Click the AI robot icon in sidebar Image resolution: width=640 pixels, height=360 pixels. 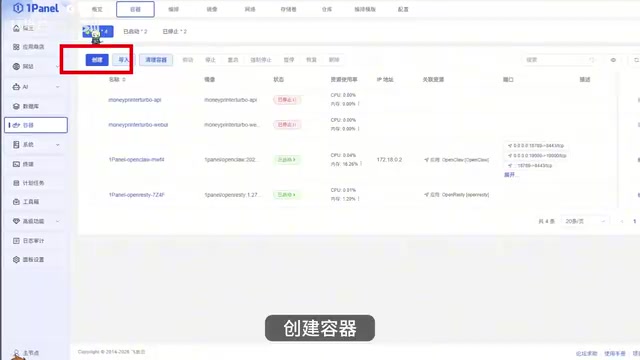pyautogui.click(x=16, y=87)
